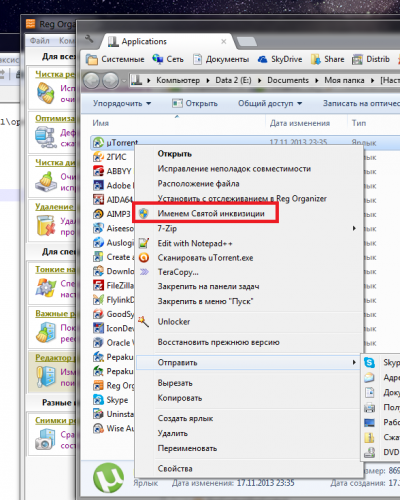
Task: Select the Skype shortcut icon in the file list
Action: [x=98, y=400]
